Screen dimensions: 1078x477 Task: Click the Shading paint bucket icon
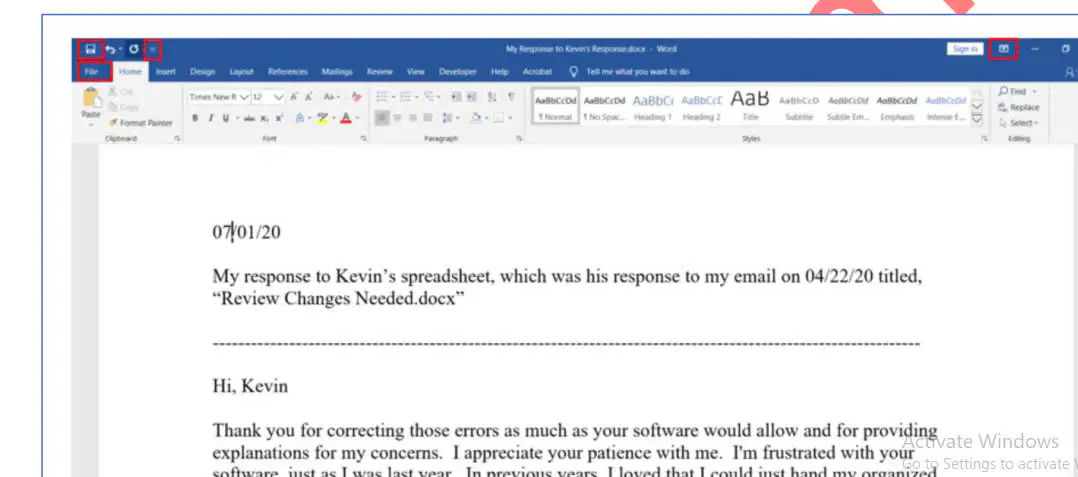tap(475, 118)
